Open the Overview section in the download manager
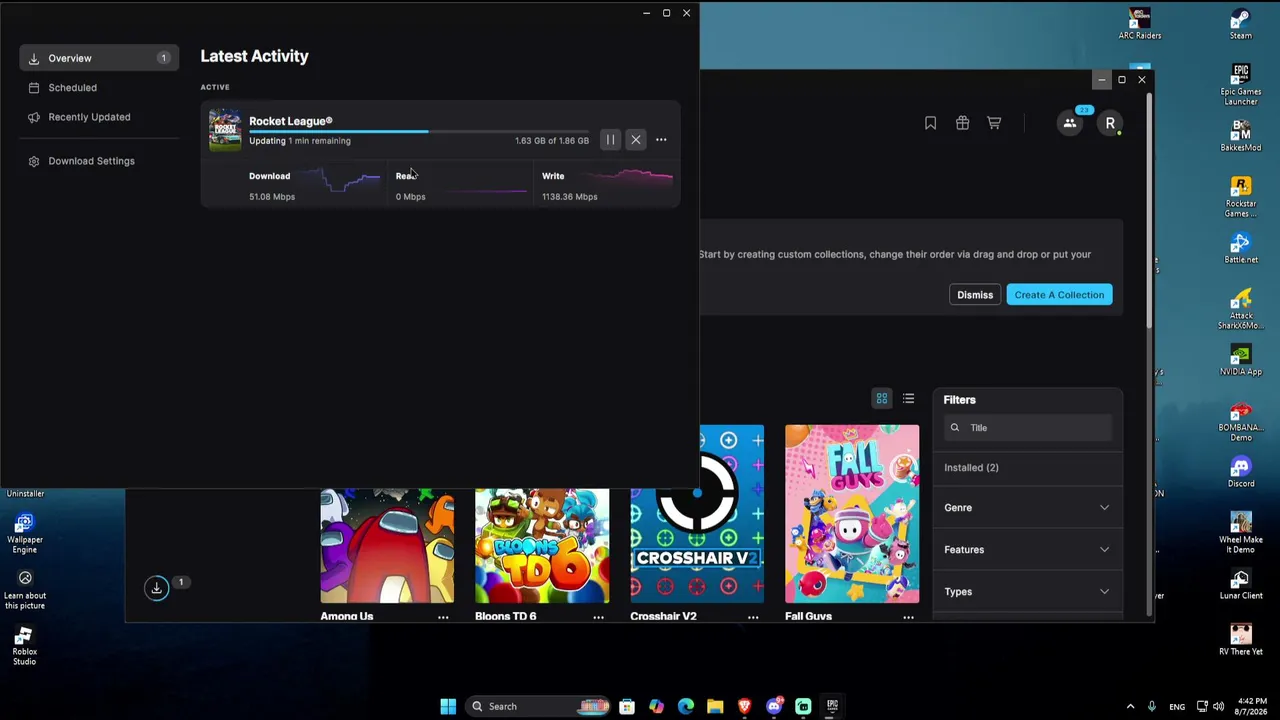The height and width of the screenshot is (720, 1280). [x=99, y=58]
